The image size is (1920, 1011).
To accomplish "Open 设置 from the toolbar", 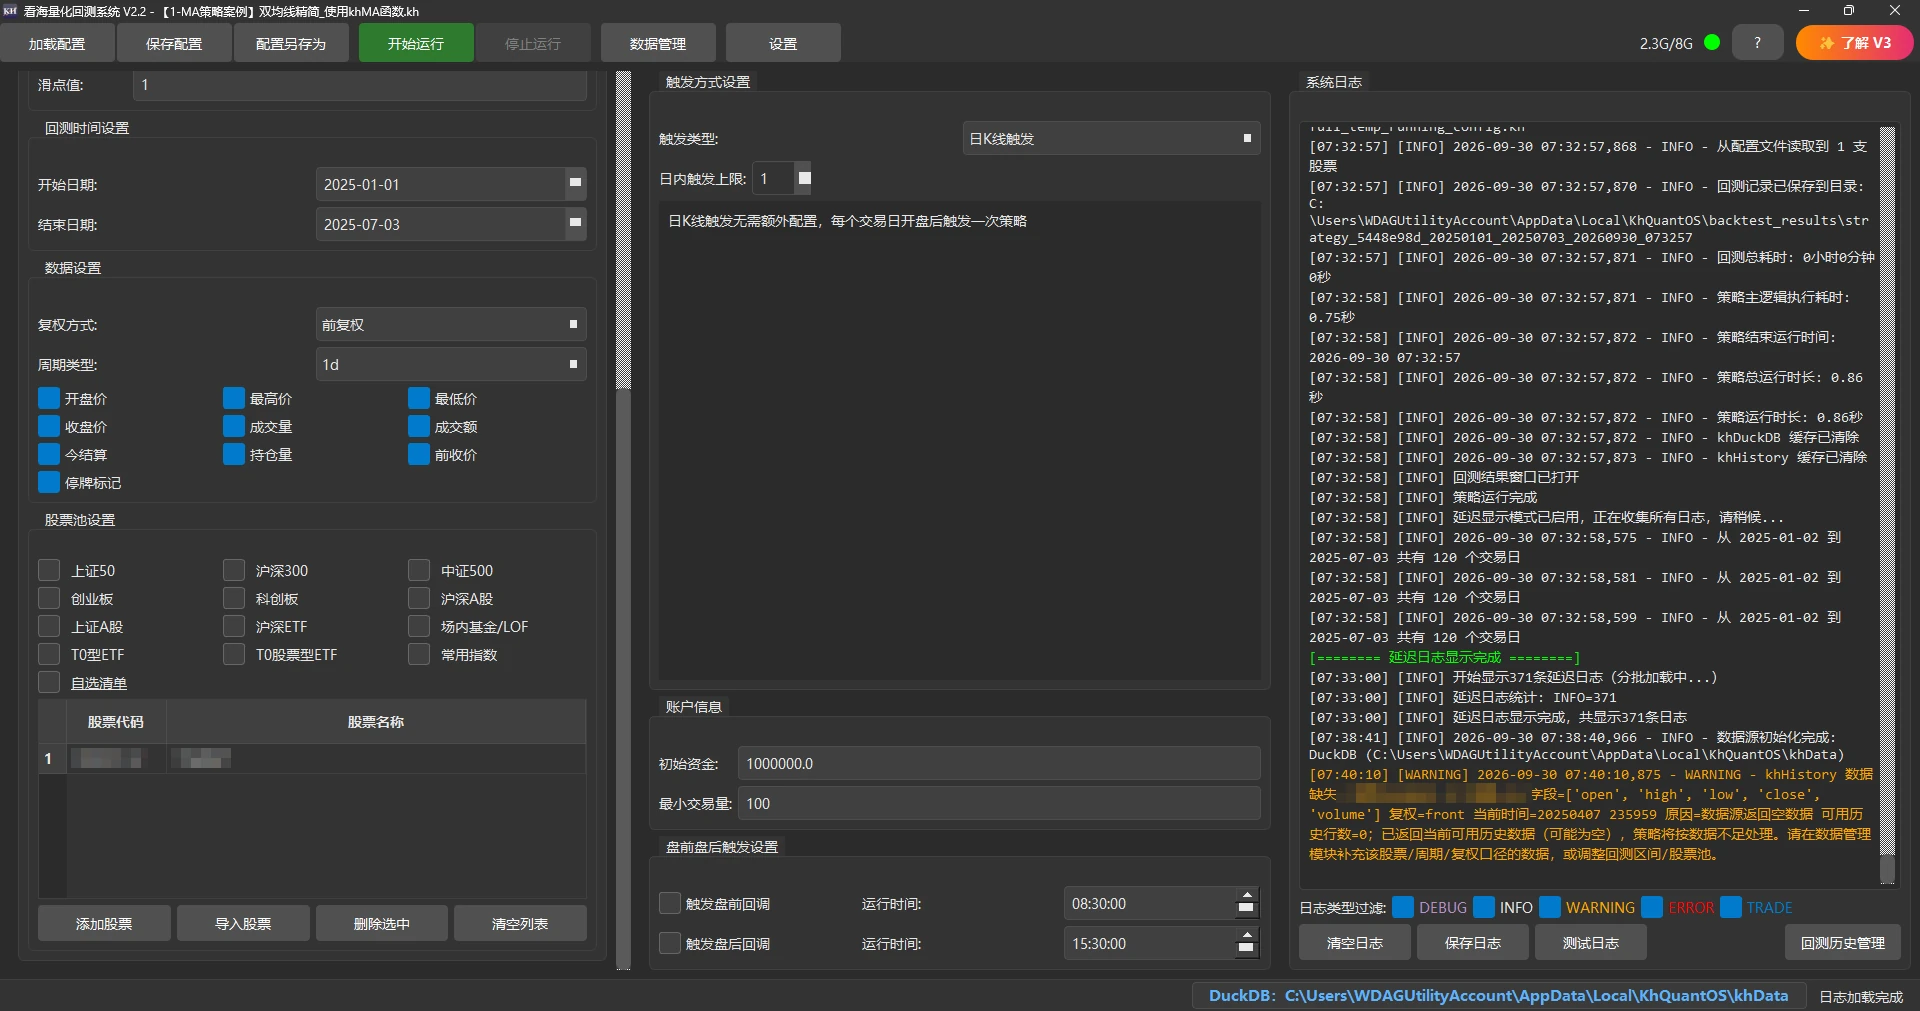I will pyautogui.click(x=783, y=43).
